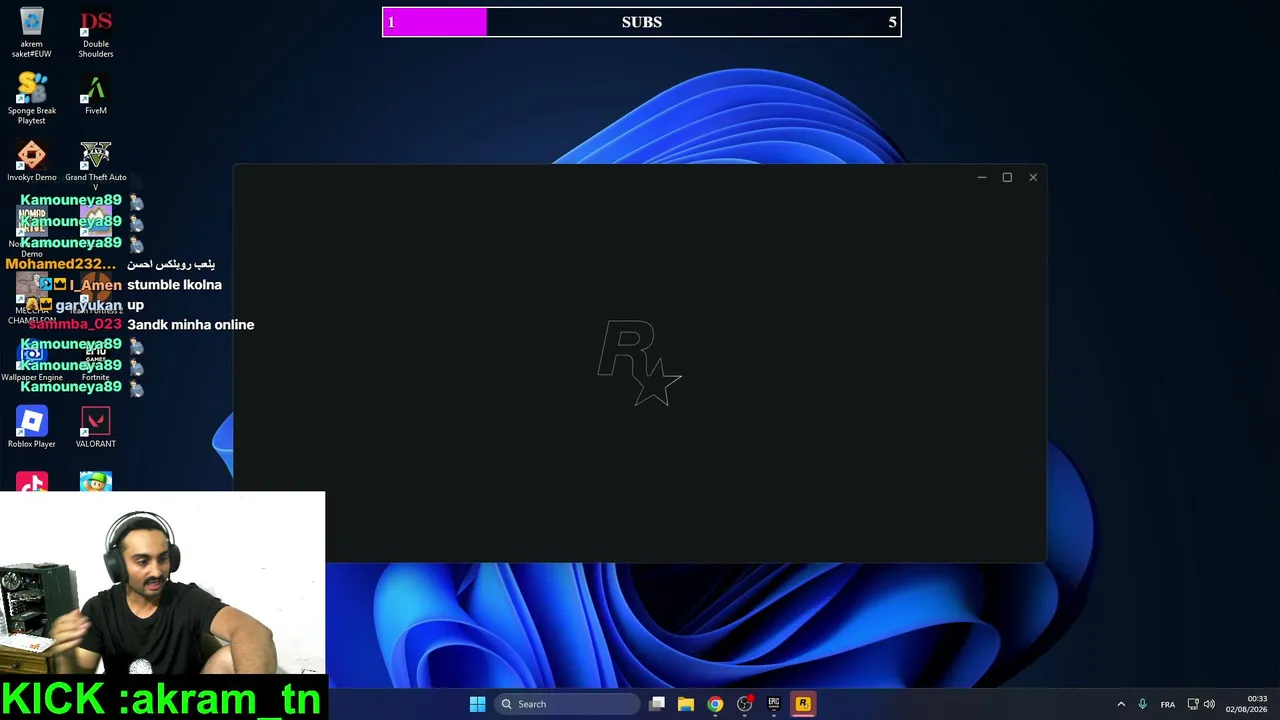Open the network status tray icon
The image size is (1280, 720).
coord(1192,704)
